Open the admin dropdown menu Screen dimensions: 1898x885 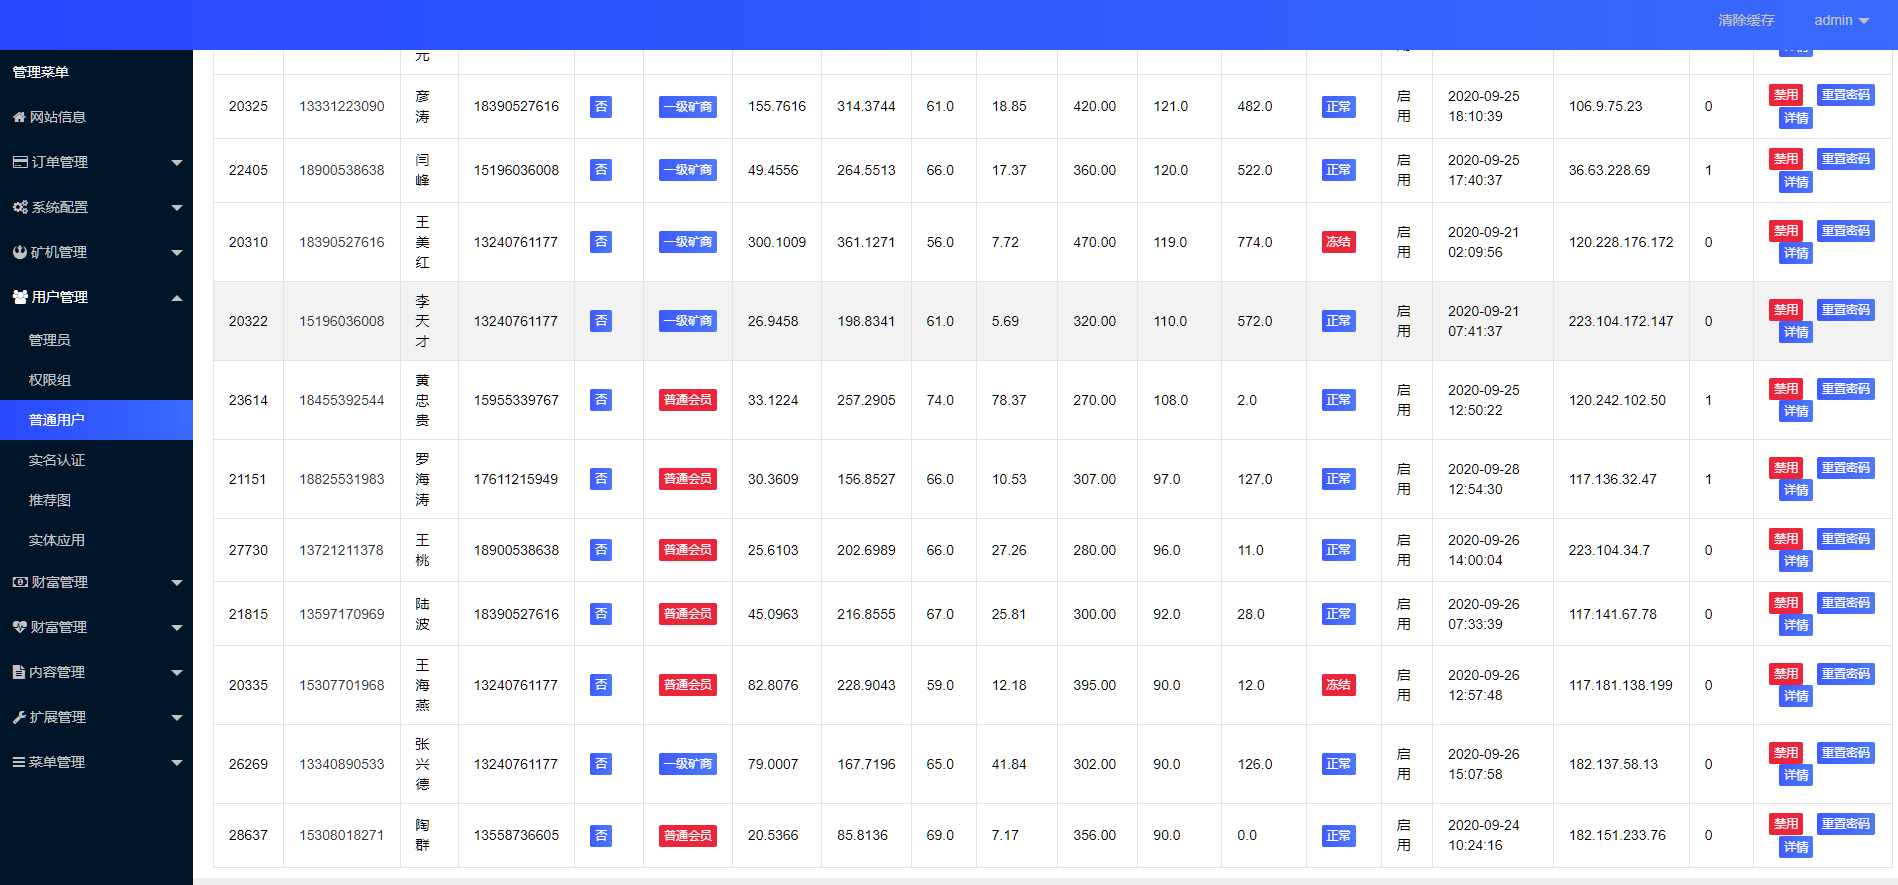pyautogui.click(x=1841, y=20)
